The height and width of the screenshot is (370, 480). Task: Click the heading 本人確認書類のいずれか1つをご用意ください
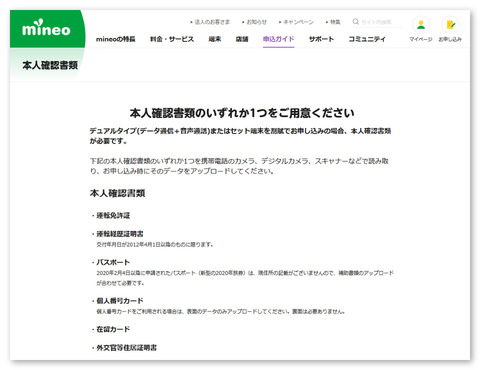tap(242, 113)
